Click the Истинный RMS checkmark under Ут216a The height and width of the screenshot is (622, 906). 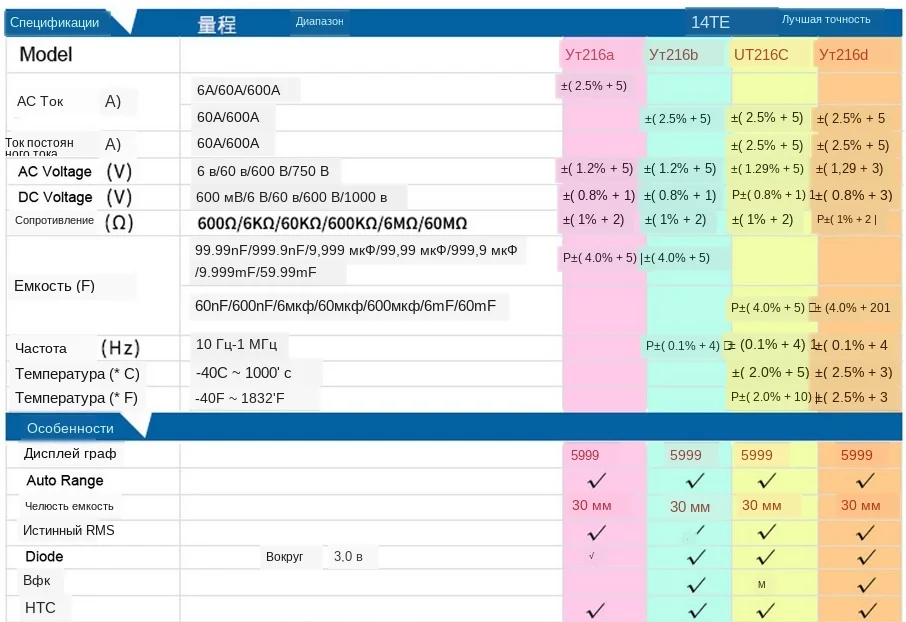(x=596, y=532)
